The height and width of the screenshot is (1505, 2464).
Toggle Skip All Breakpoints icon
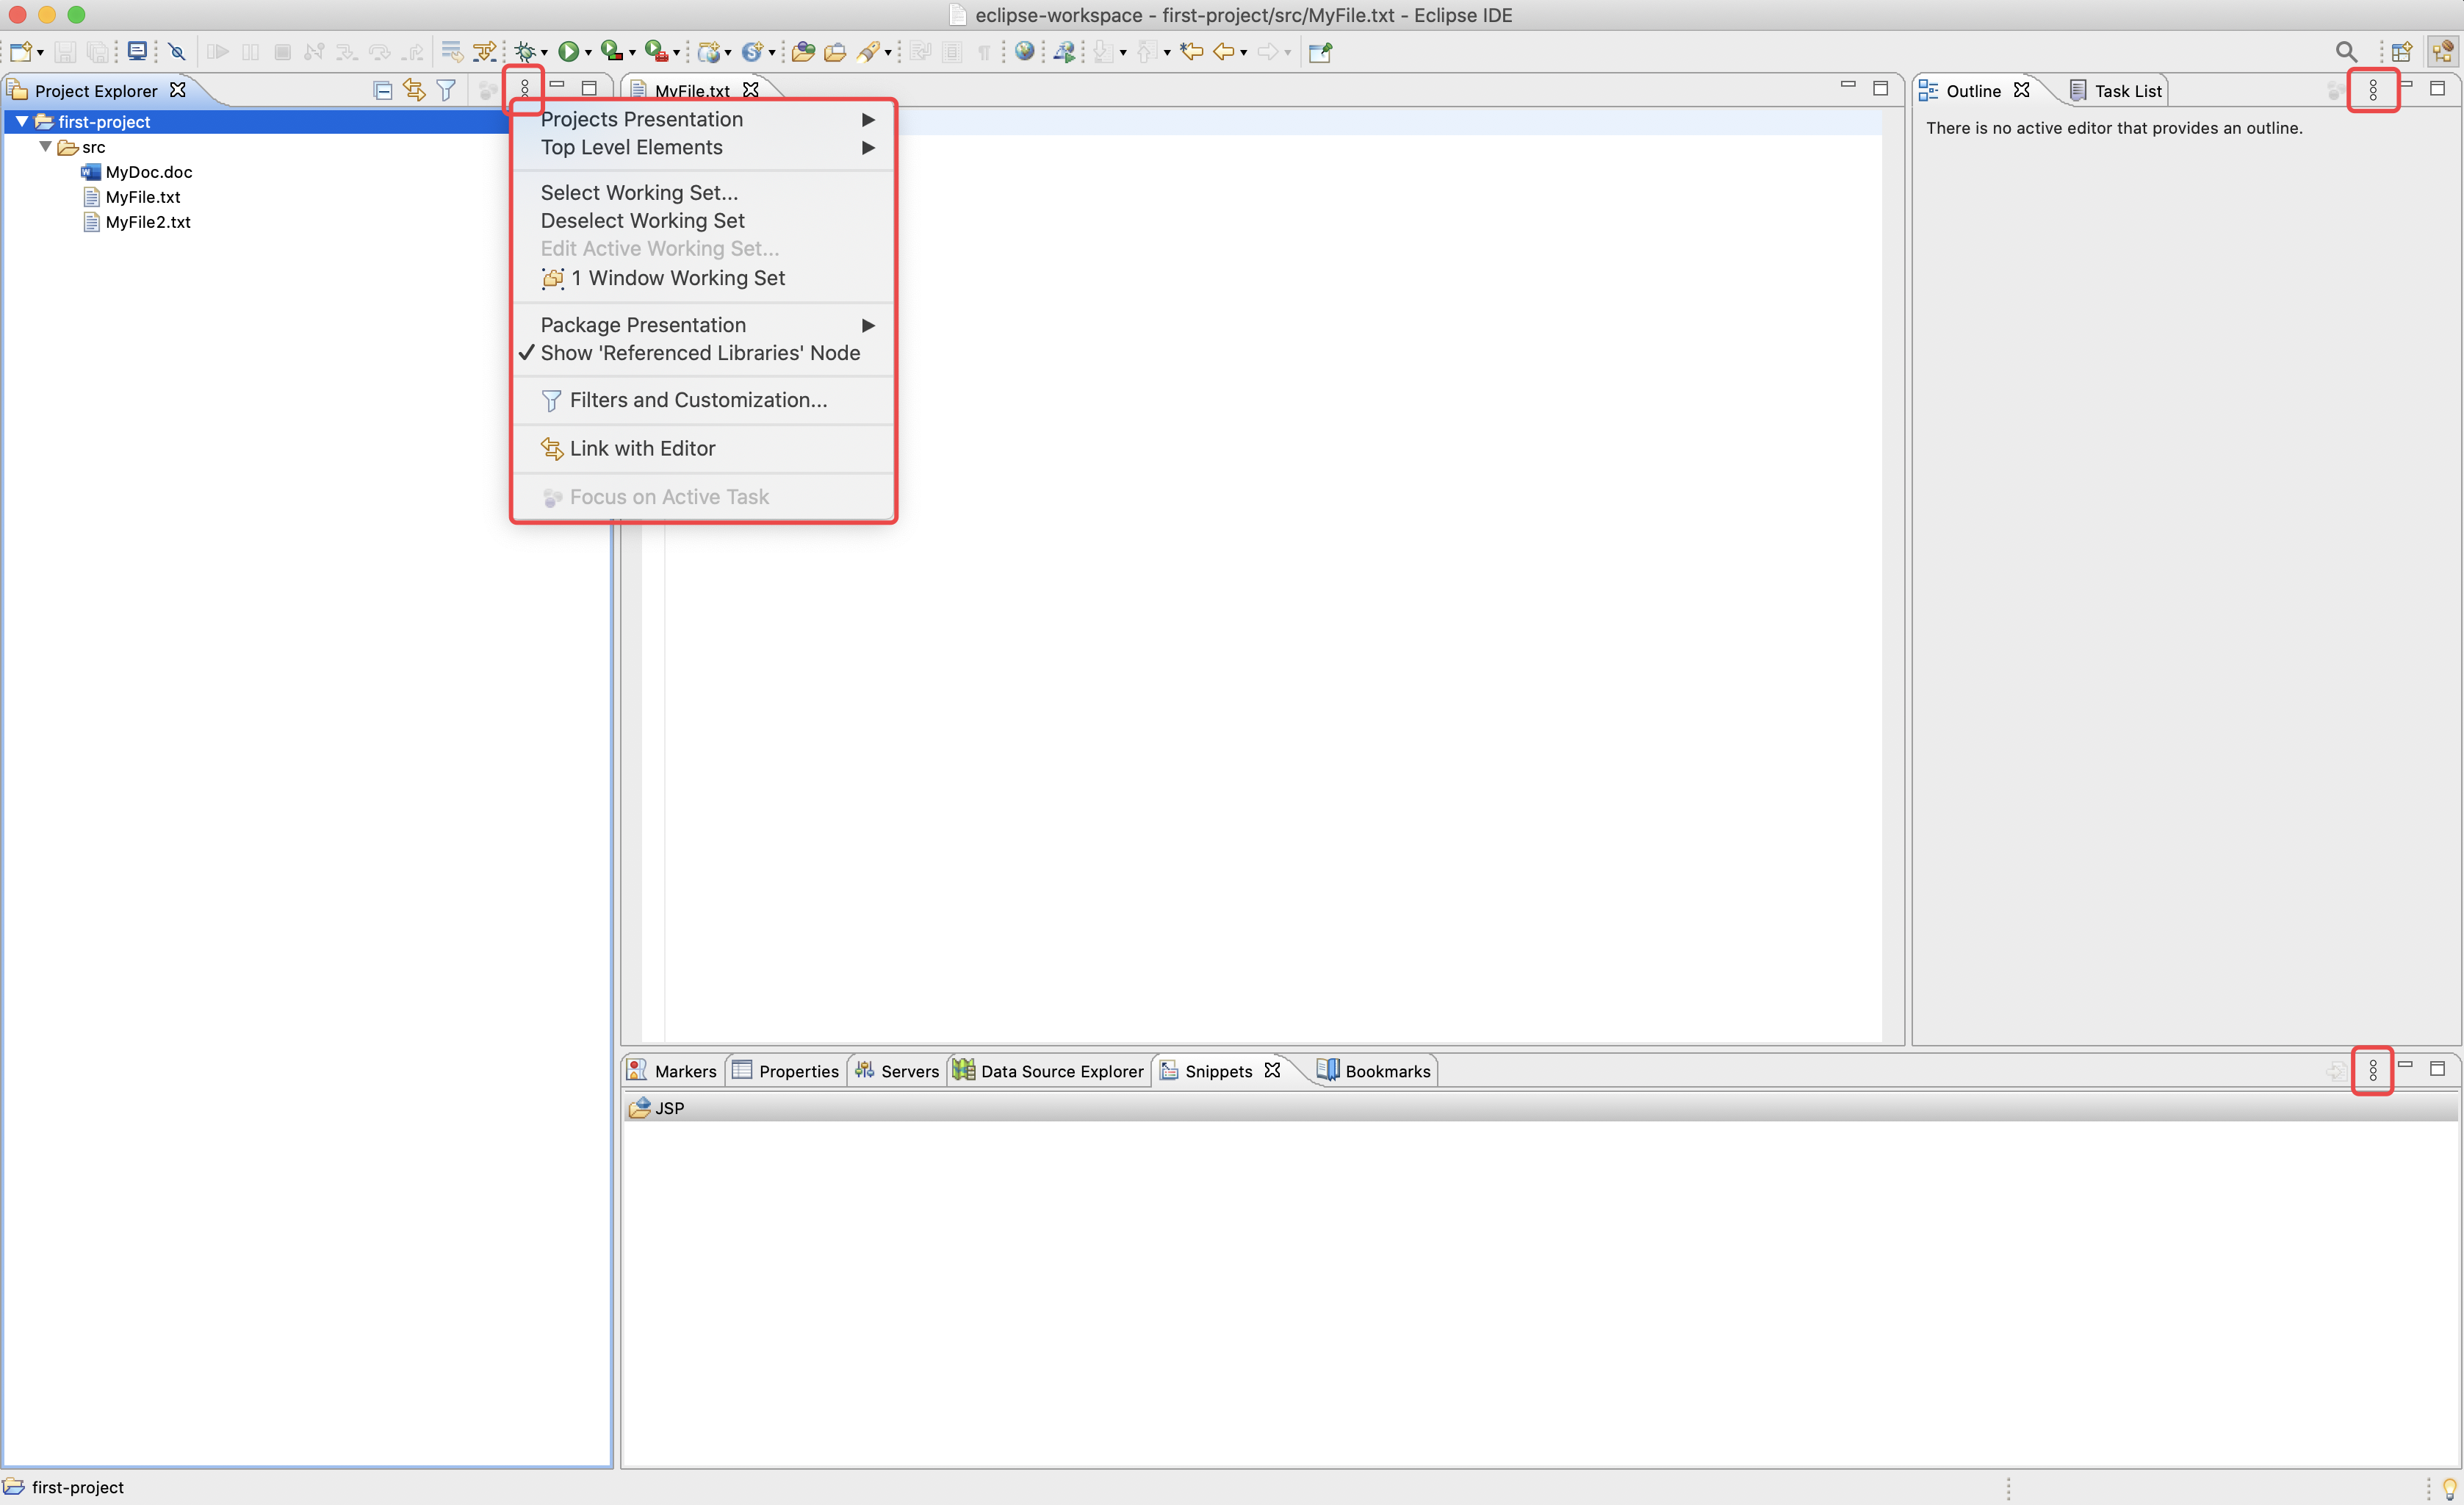pyautogui.click(x=177, y=52)
